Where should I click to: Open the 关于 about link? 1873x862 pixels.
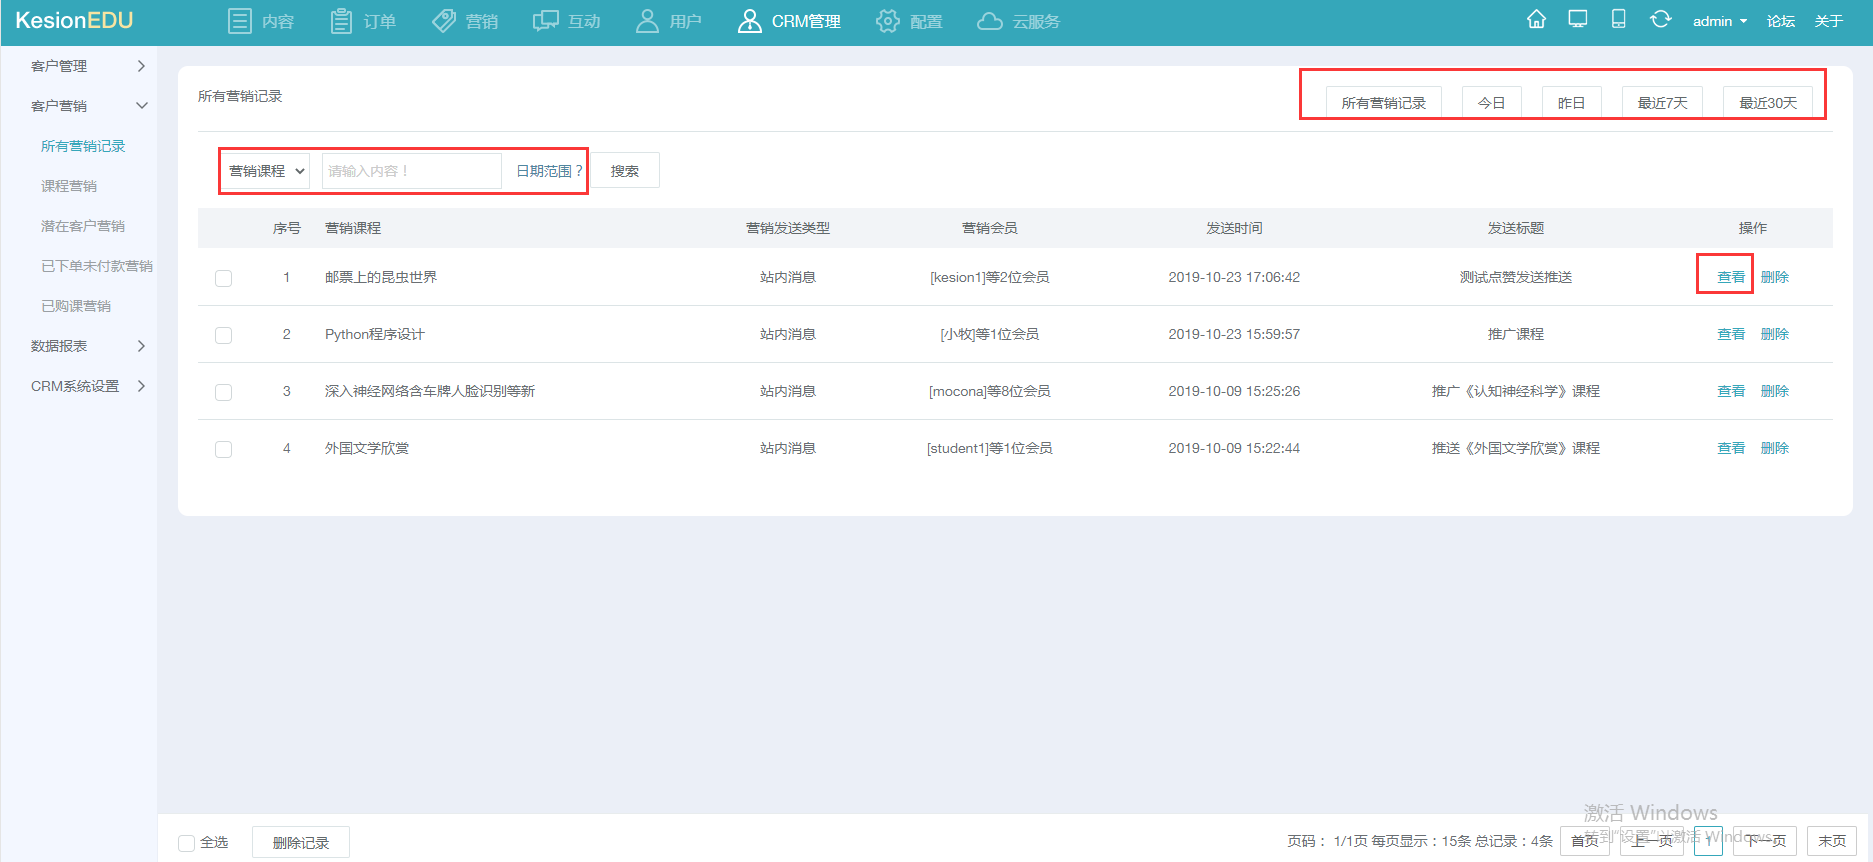click(1829, 21)
